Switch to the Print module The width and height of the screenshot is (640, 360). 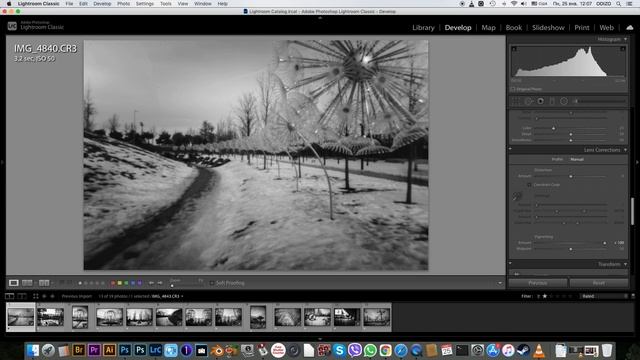point(582,28)
